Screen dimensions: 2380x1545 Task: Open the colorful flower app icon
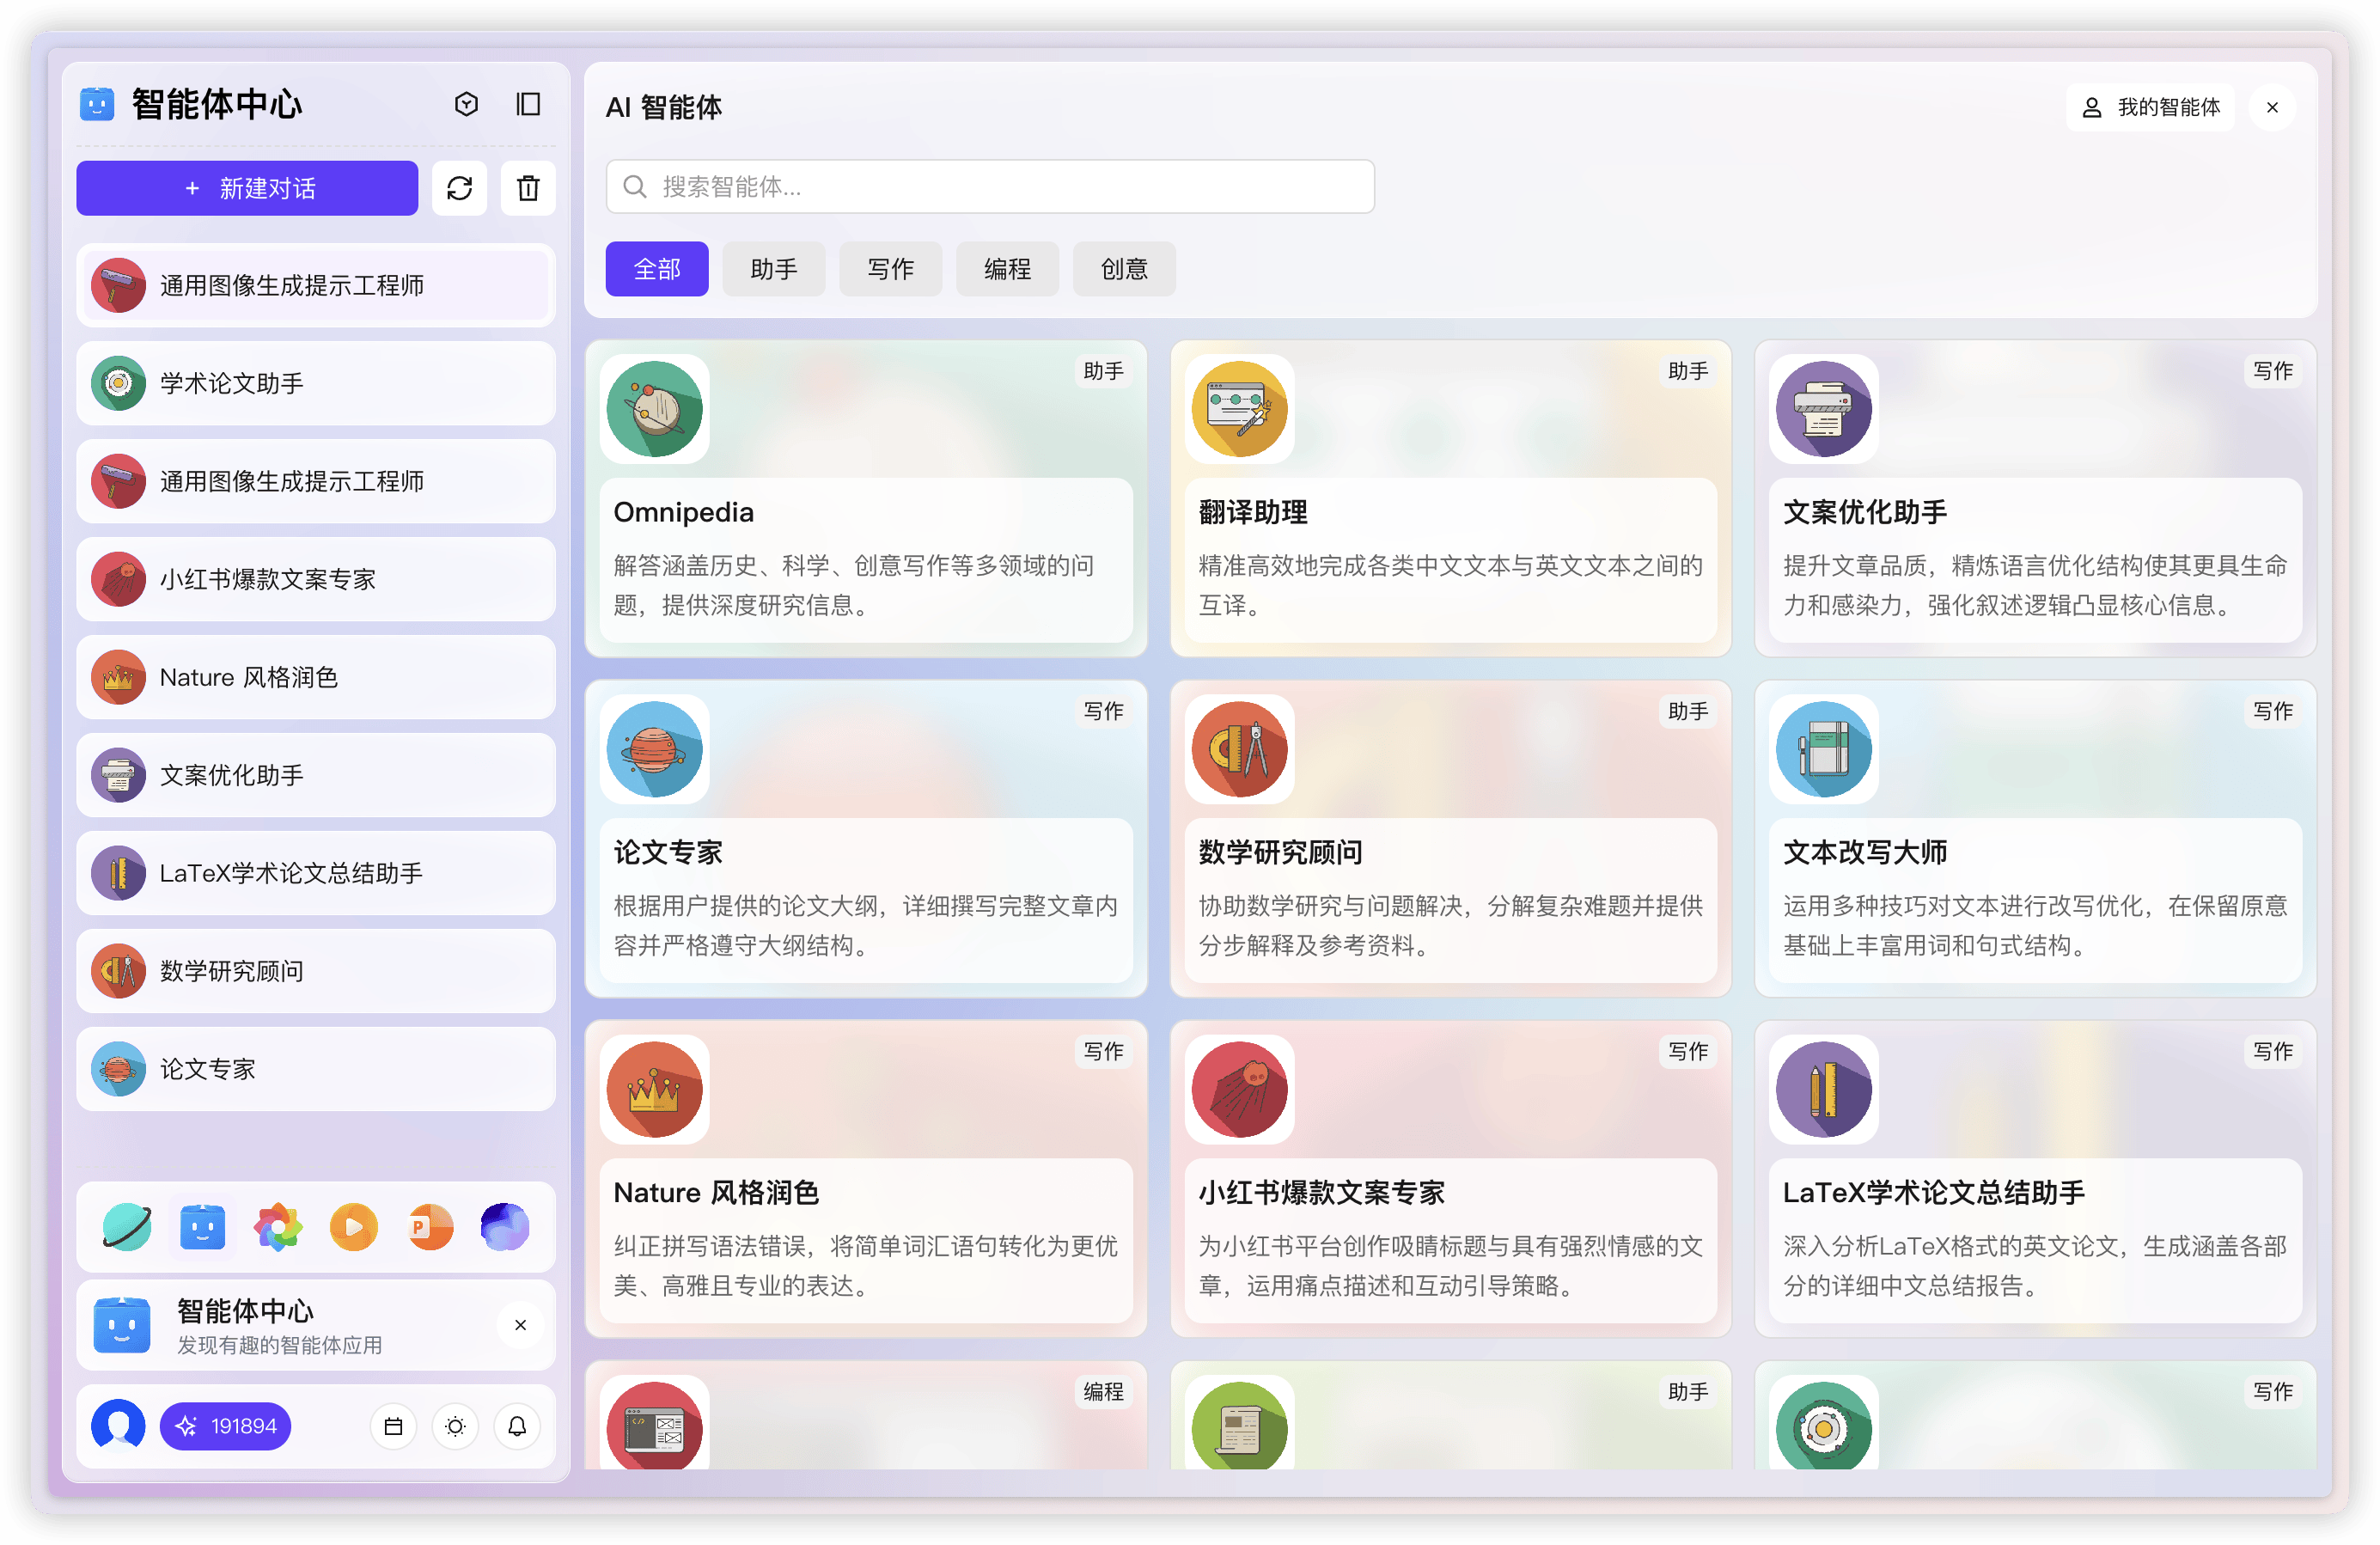278,1227
